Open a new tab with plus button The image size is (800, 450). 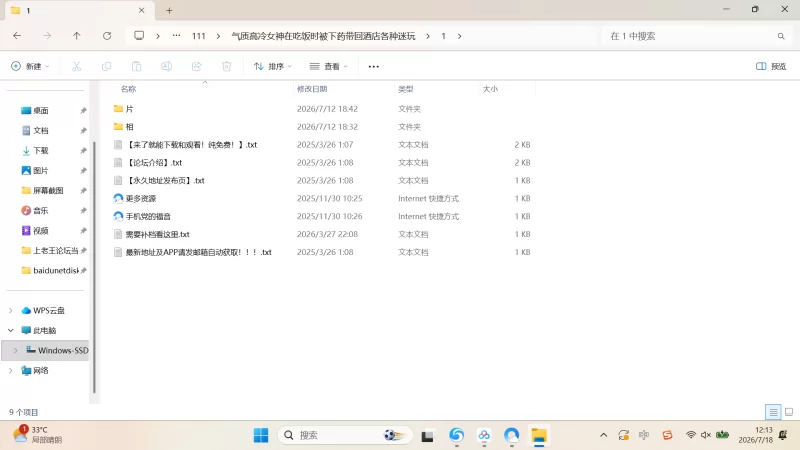point(169,10)
